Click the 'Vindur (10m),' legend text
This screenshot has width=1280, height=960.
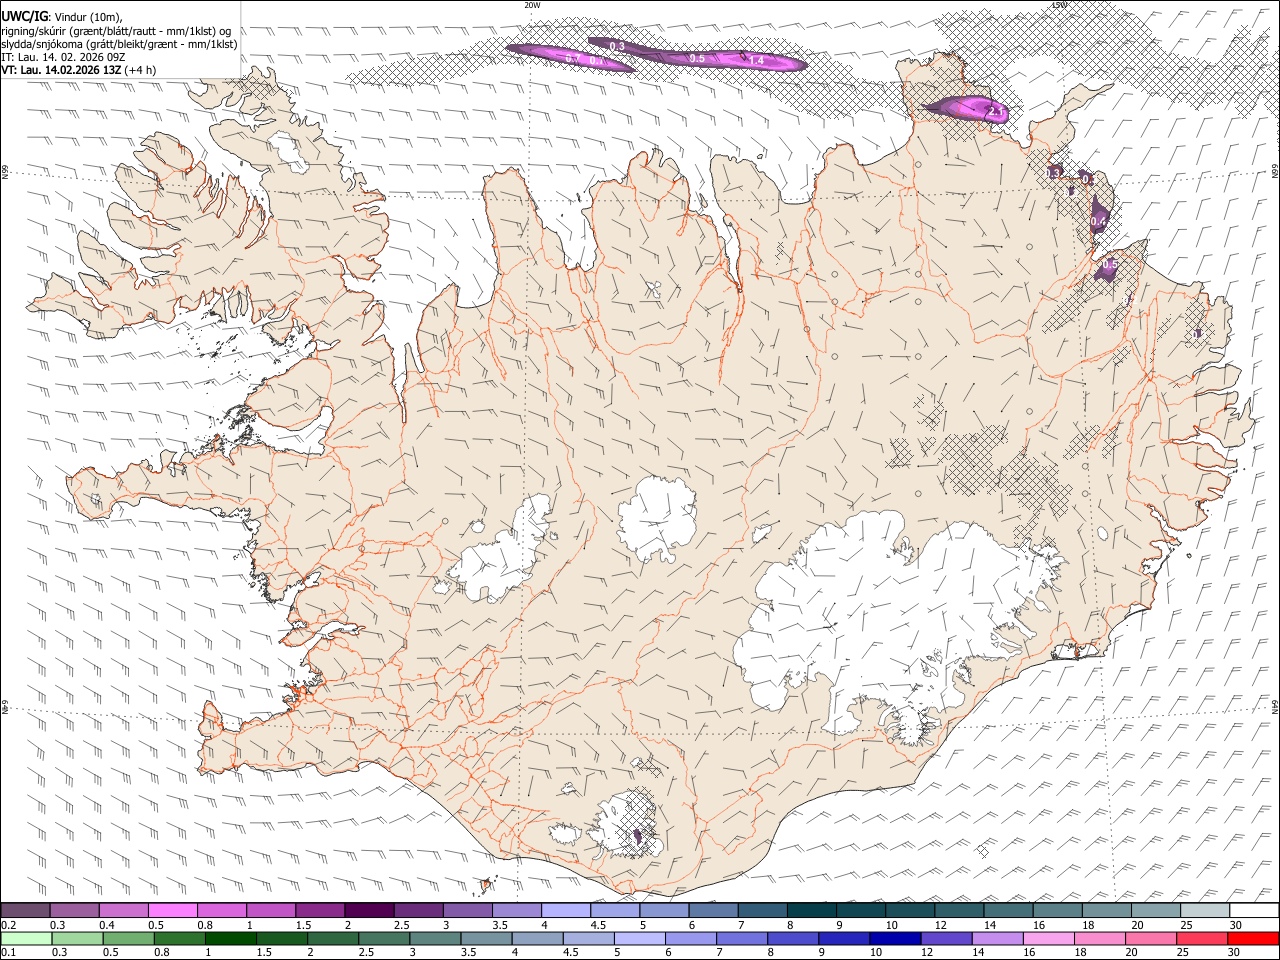(87, 16)
